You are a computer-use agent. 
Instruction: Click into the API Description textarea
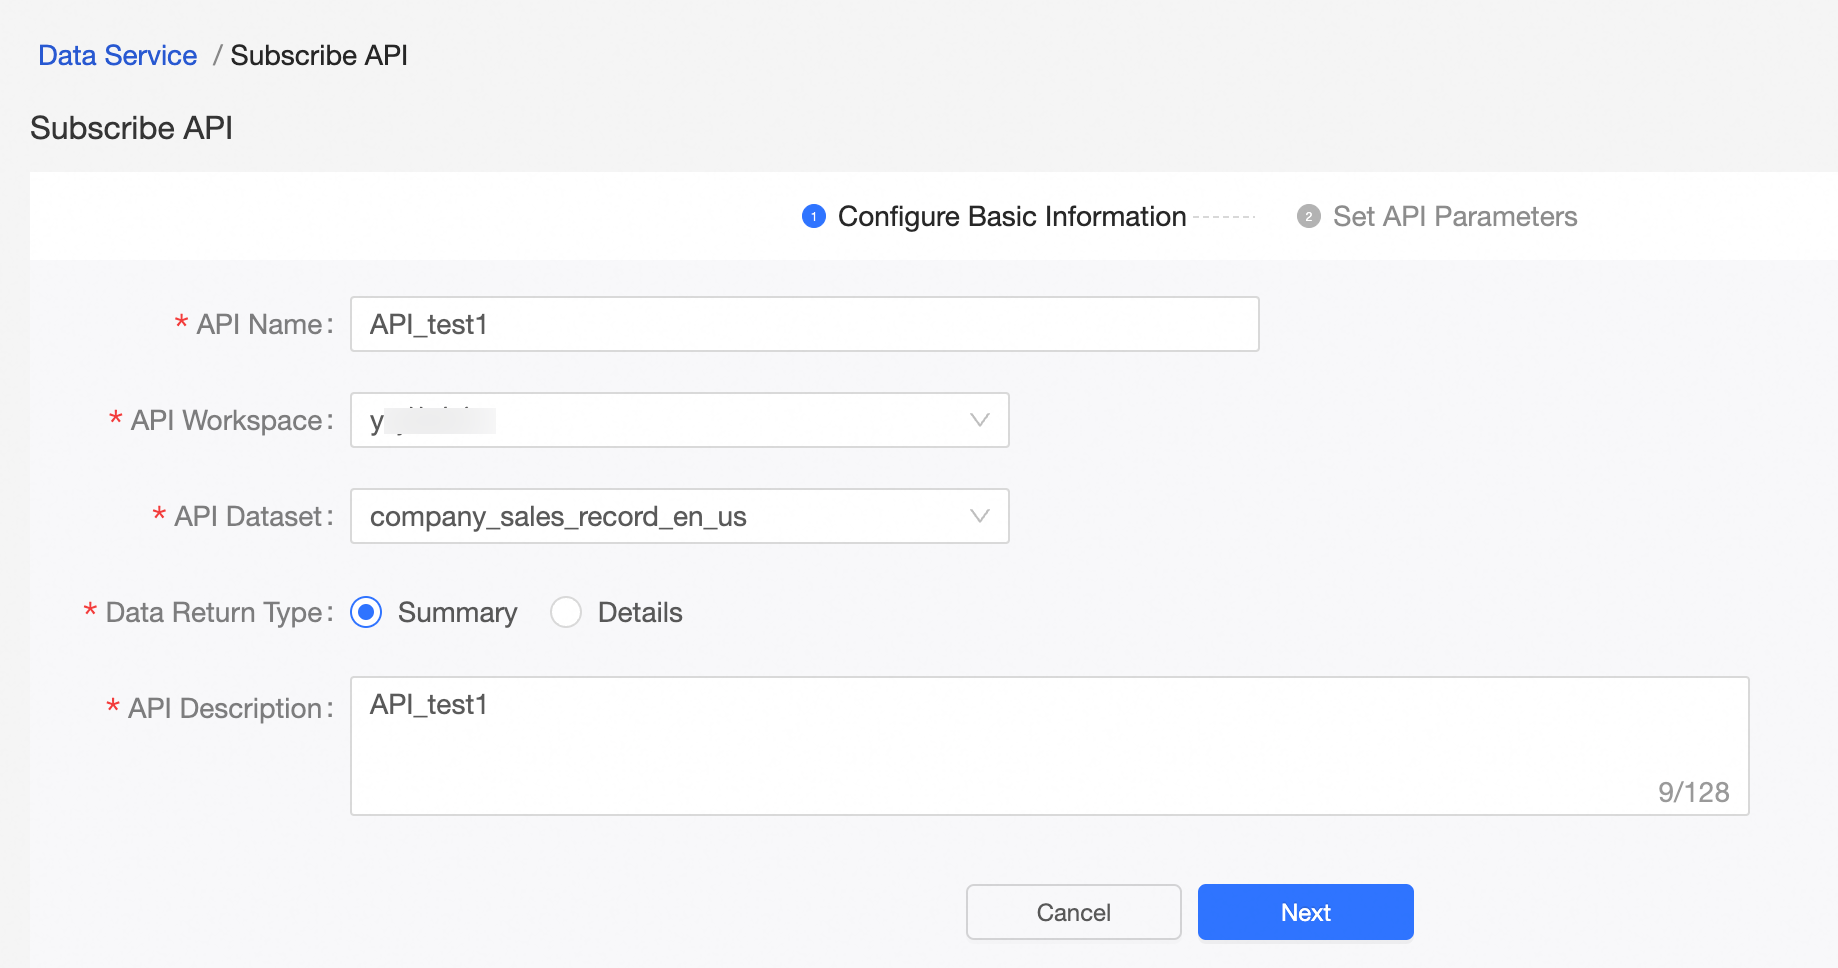pyautogui.click(x=1048, y=745)
